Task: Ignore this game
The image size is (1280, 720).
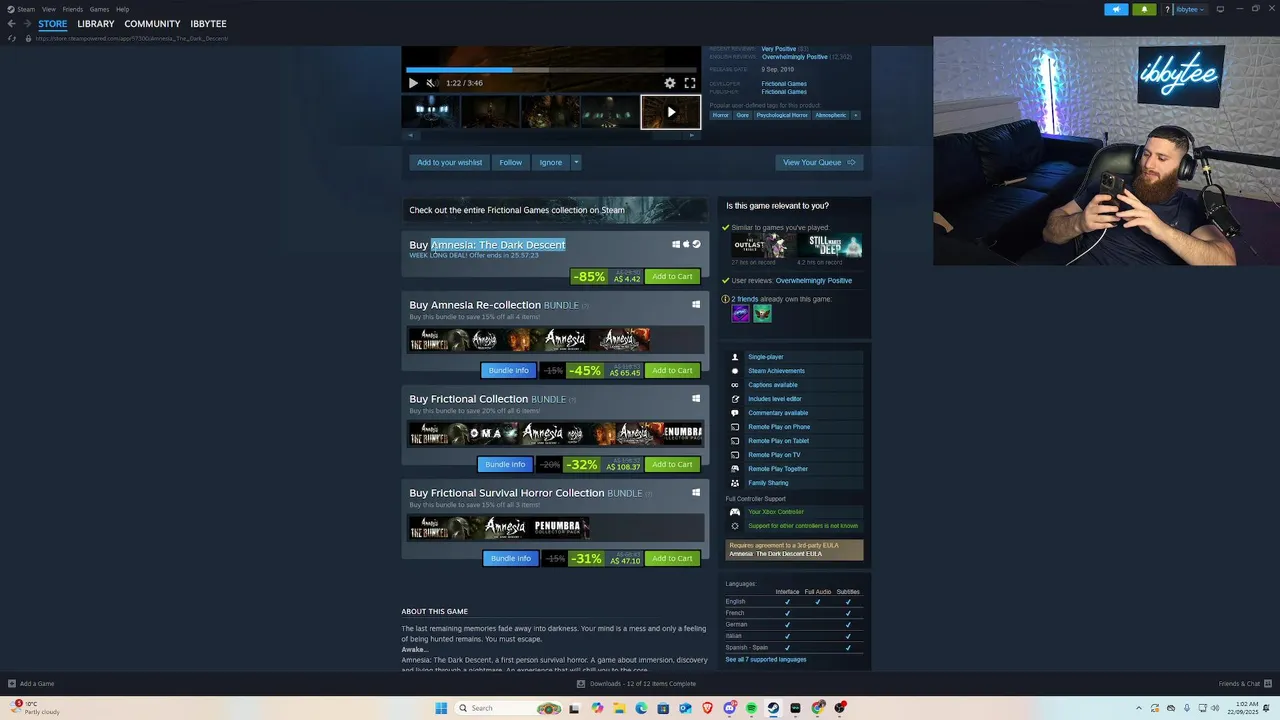Action: (x=551, y=162)
